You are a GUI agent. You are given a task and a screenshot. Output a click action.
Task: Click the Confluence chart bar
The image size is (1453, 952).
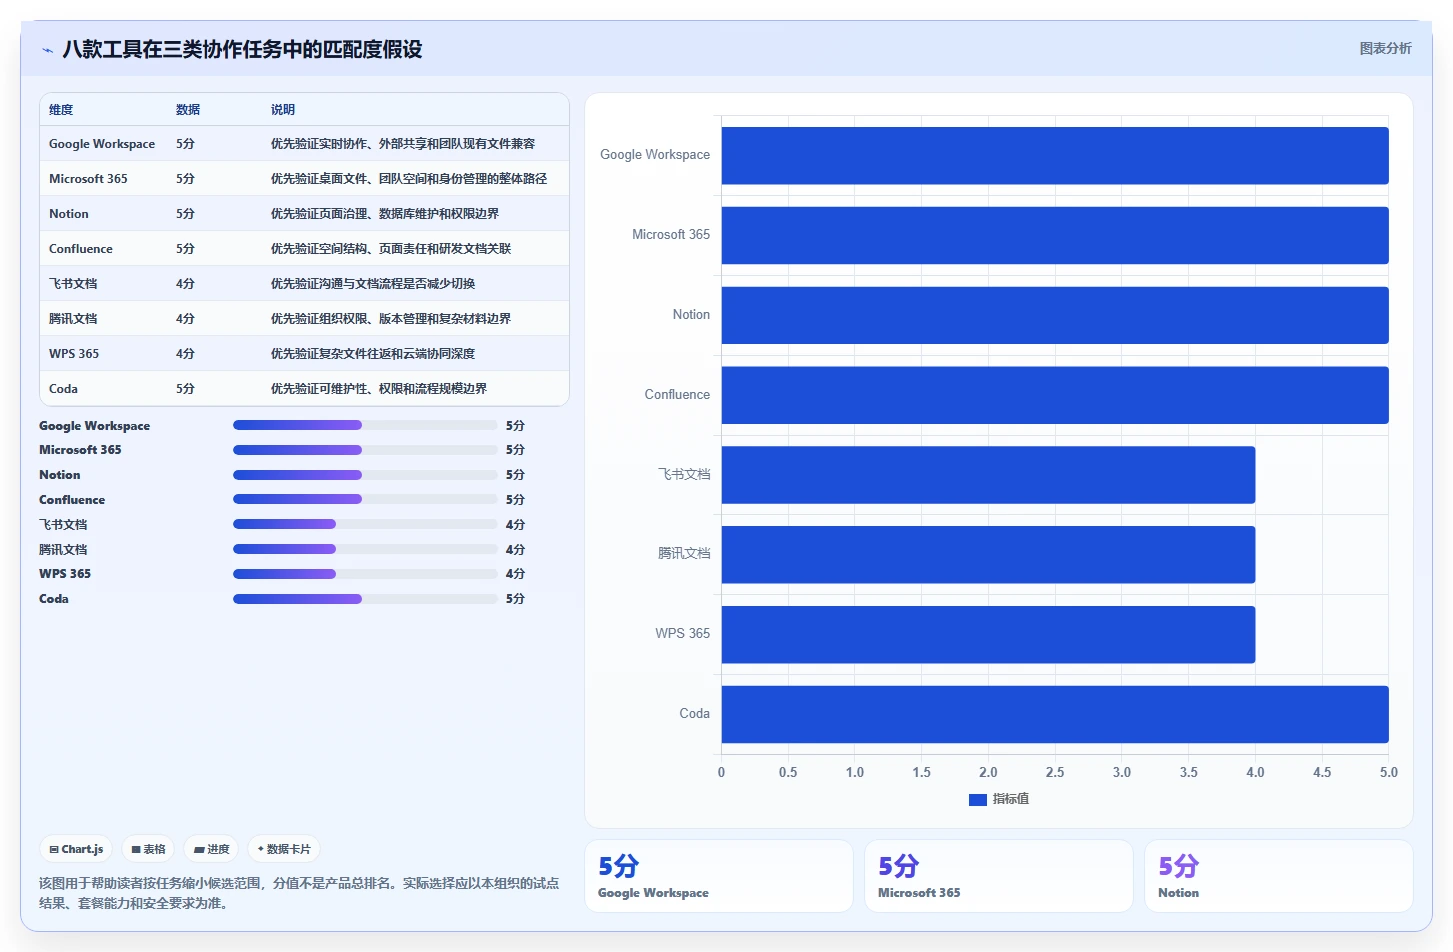(1055, 395)
